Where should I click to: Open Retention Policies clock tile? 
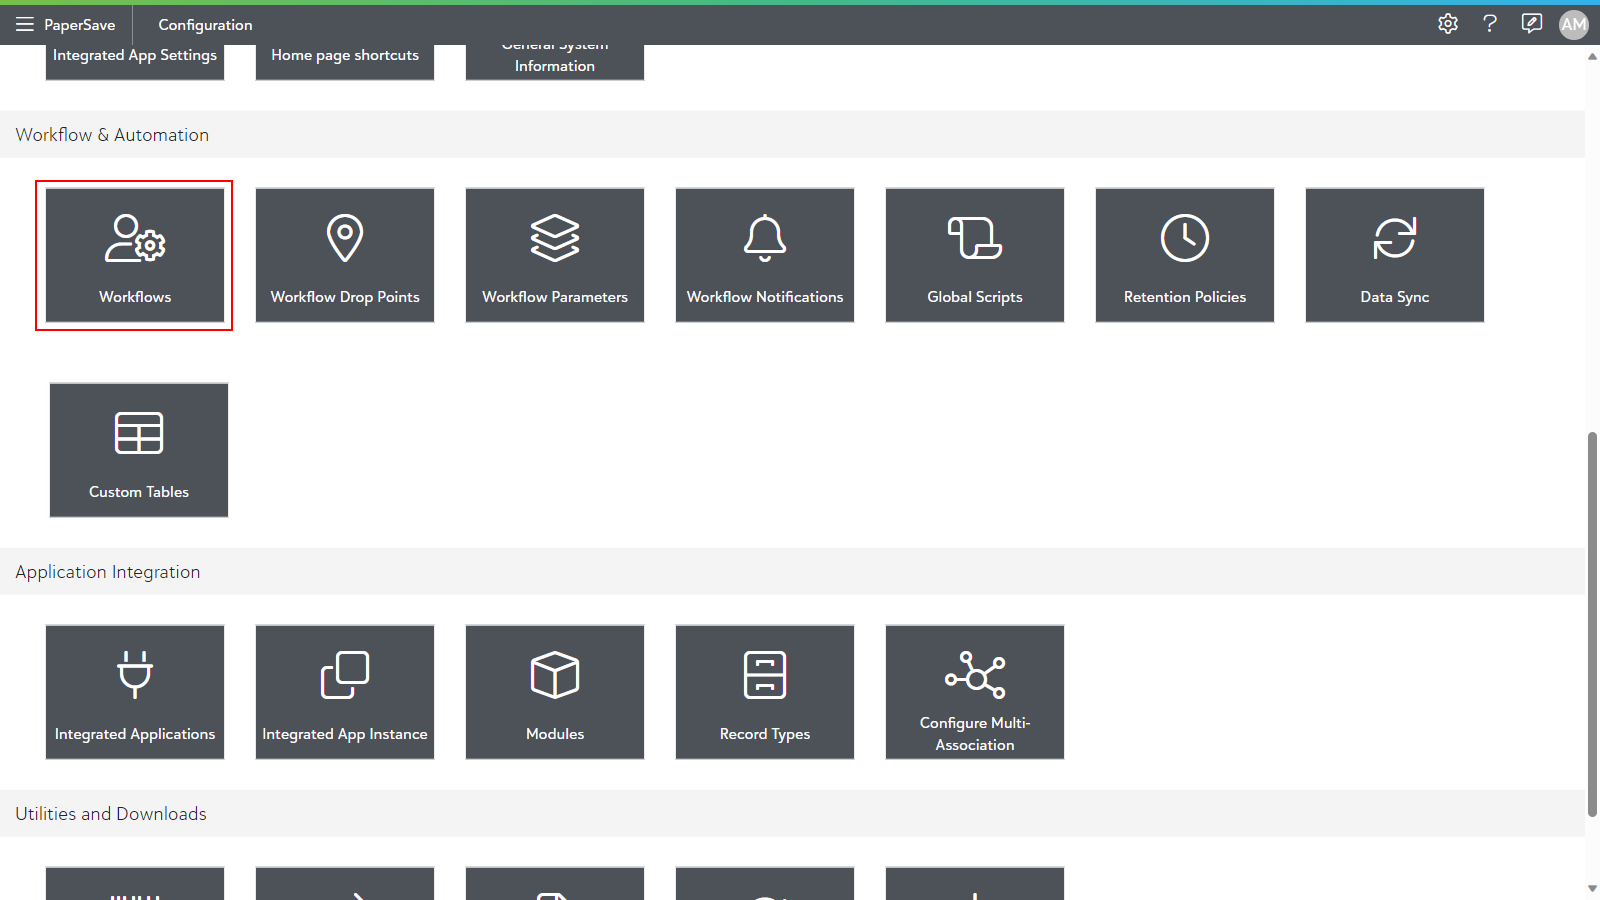pos(1185,255)
